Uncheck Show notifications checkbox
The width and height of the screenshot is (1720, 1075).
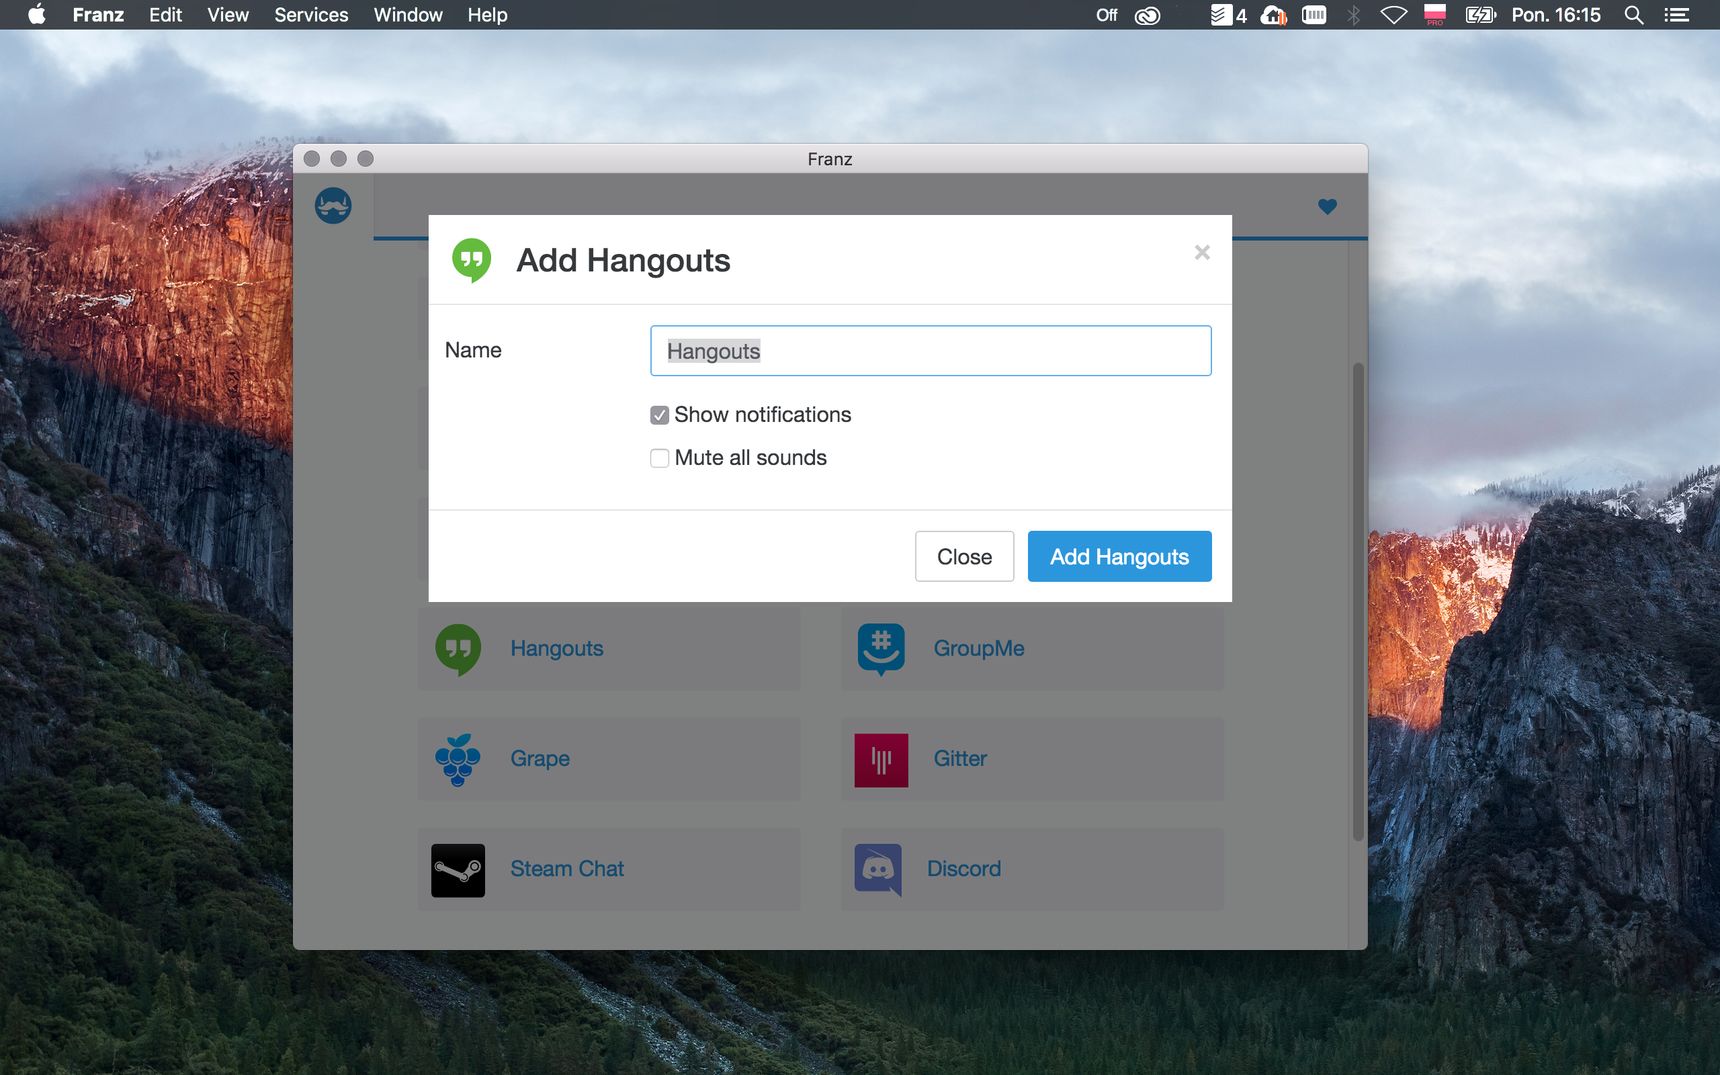pyautogui.click(x=659, y=415)
